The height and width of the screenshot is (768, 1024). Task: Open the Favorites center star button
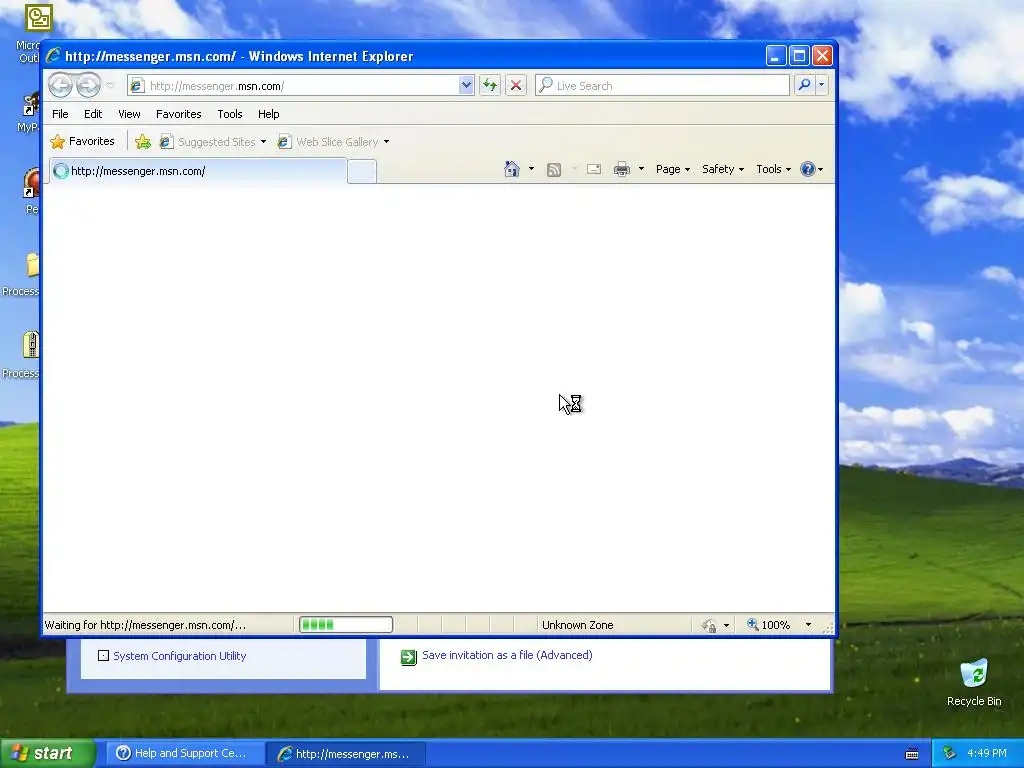pyautogui.click(x=82, y=141)
